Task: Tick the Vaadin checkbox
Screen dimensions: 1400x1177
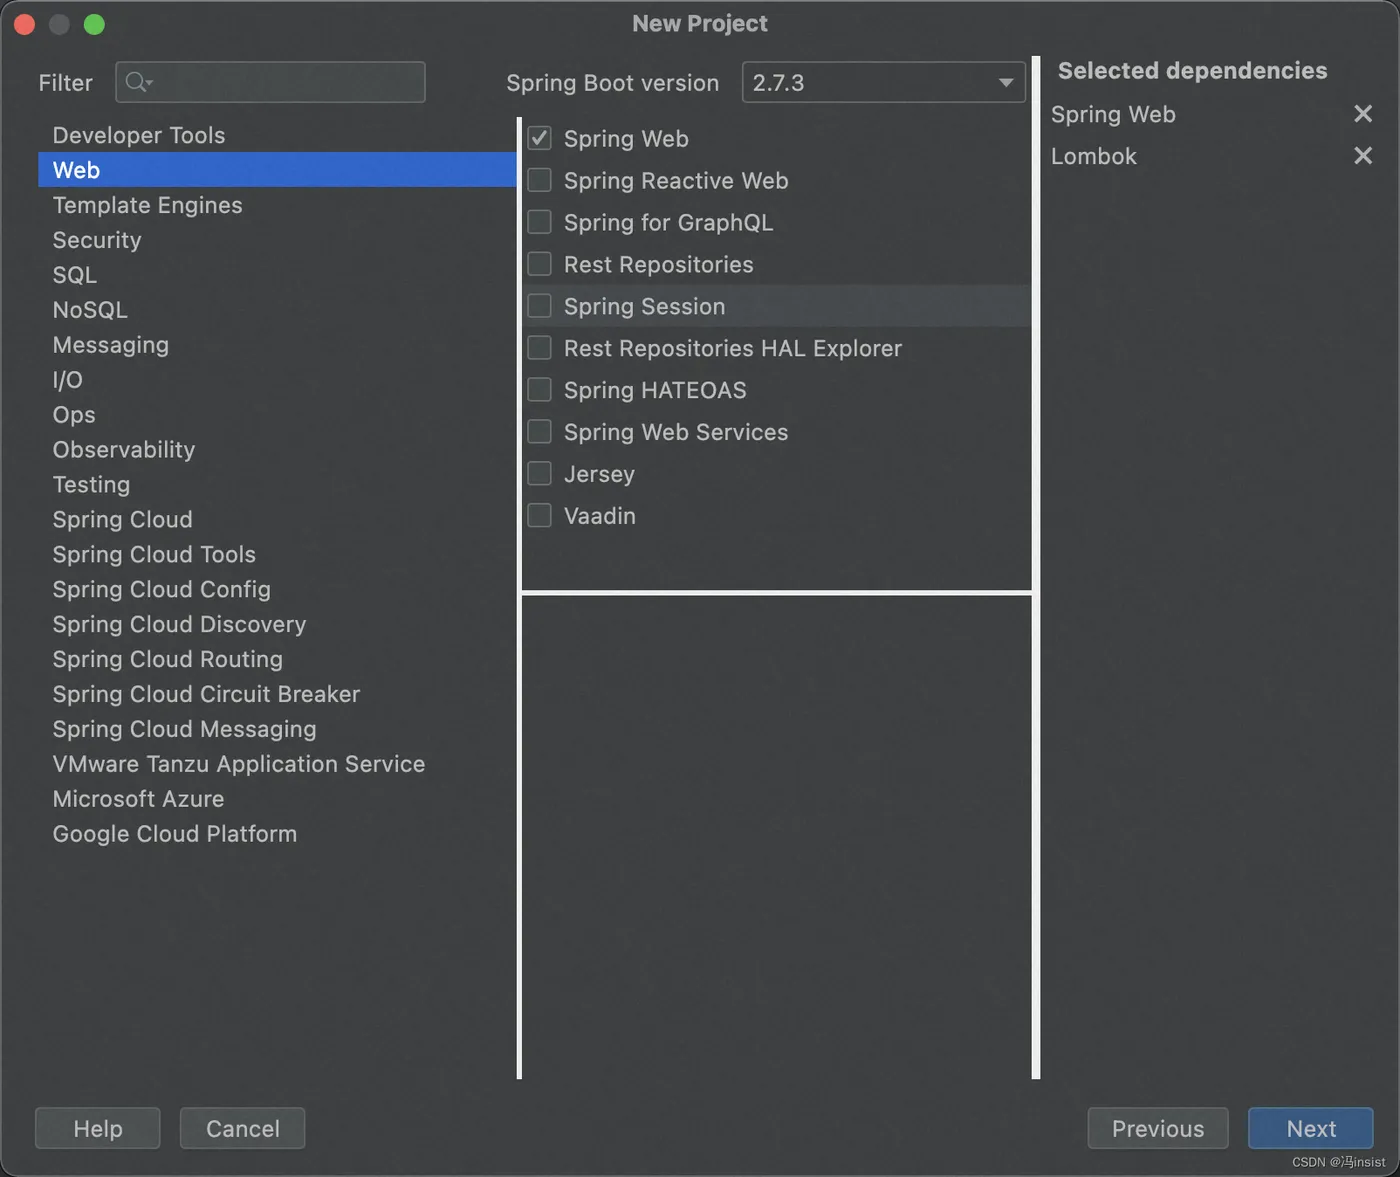Action: 539,516
